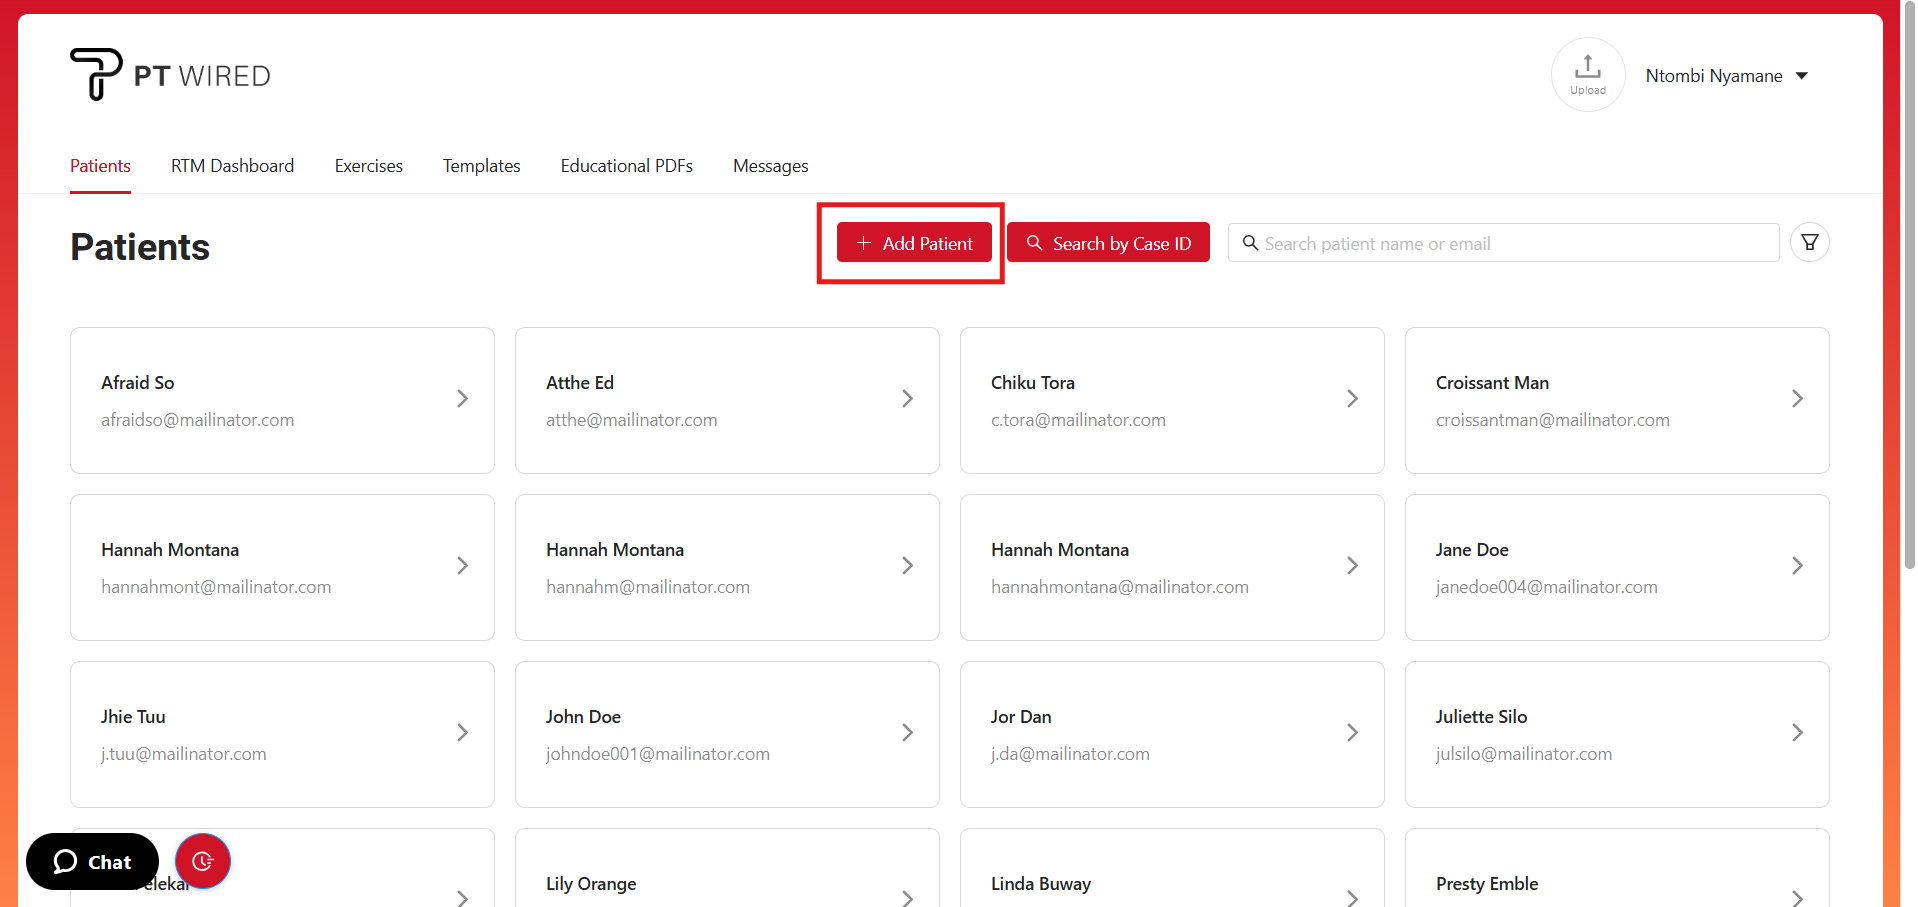The width and height of the screenshot is (1918, 907).
Task: Select the Templates tab
Action: pos(482,166)
